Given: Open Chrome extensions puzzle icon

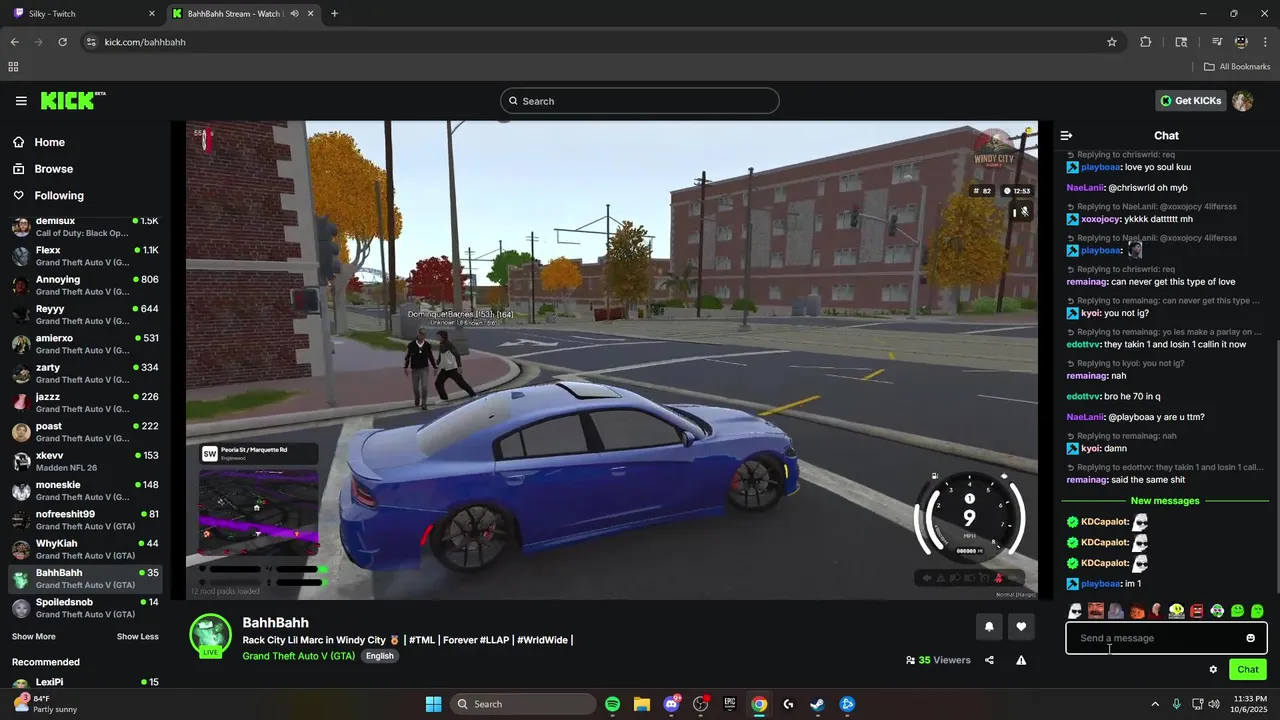Looking at the screenshot, I should click(1146, 42).
